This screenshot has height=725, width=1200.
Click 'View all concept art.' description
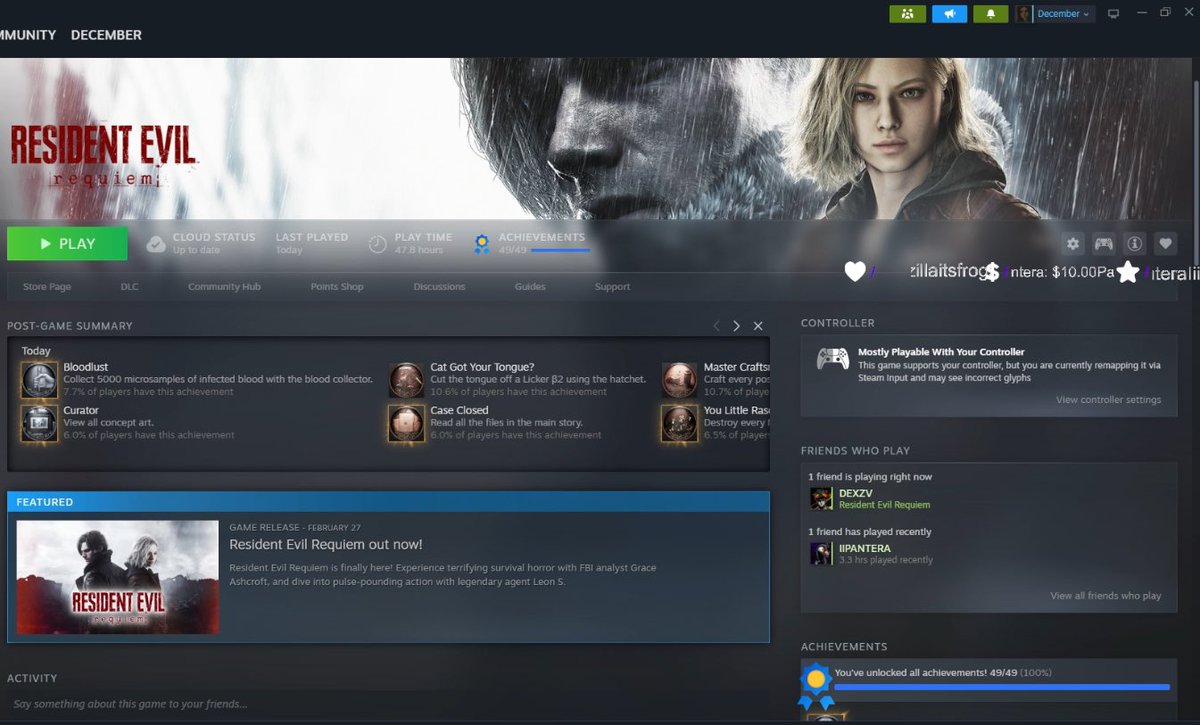109,423
